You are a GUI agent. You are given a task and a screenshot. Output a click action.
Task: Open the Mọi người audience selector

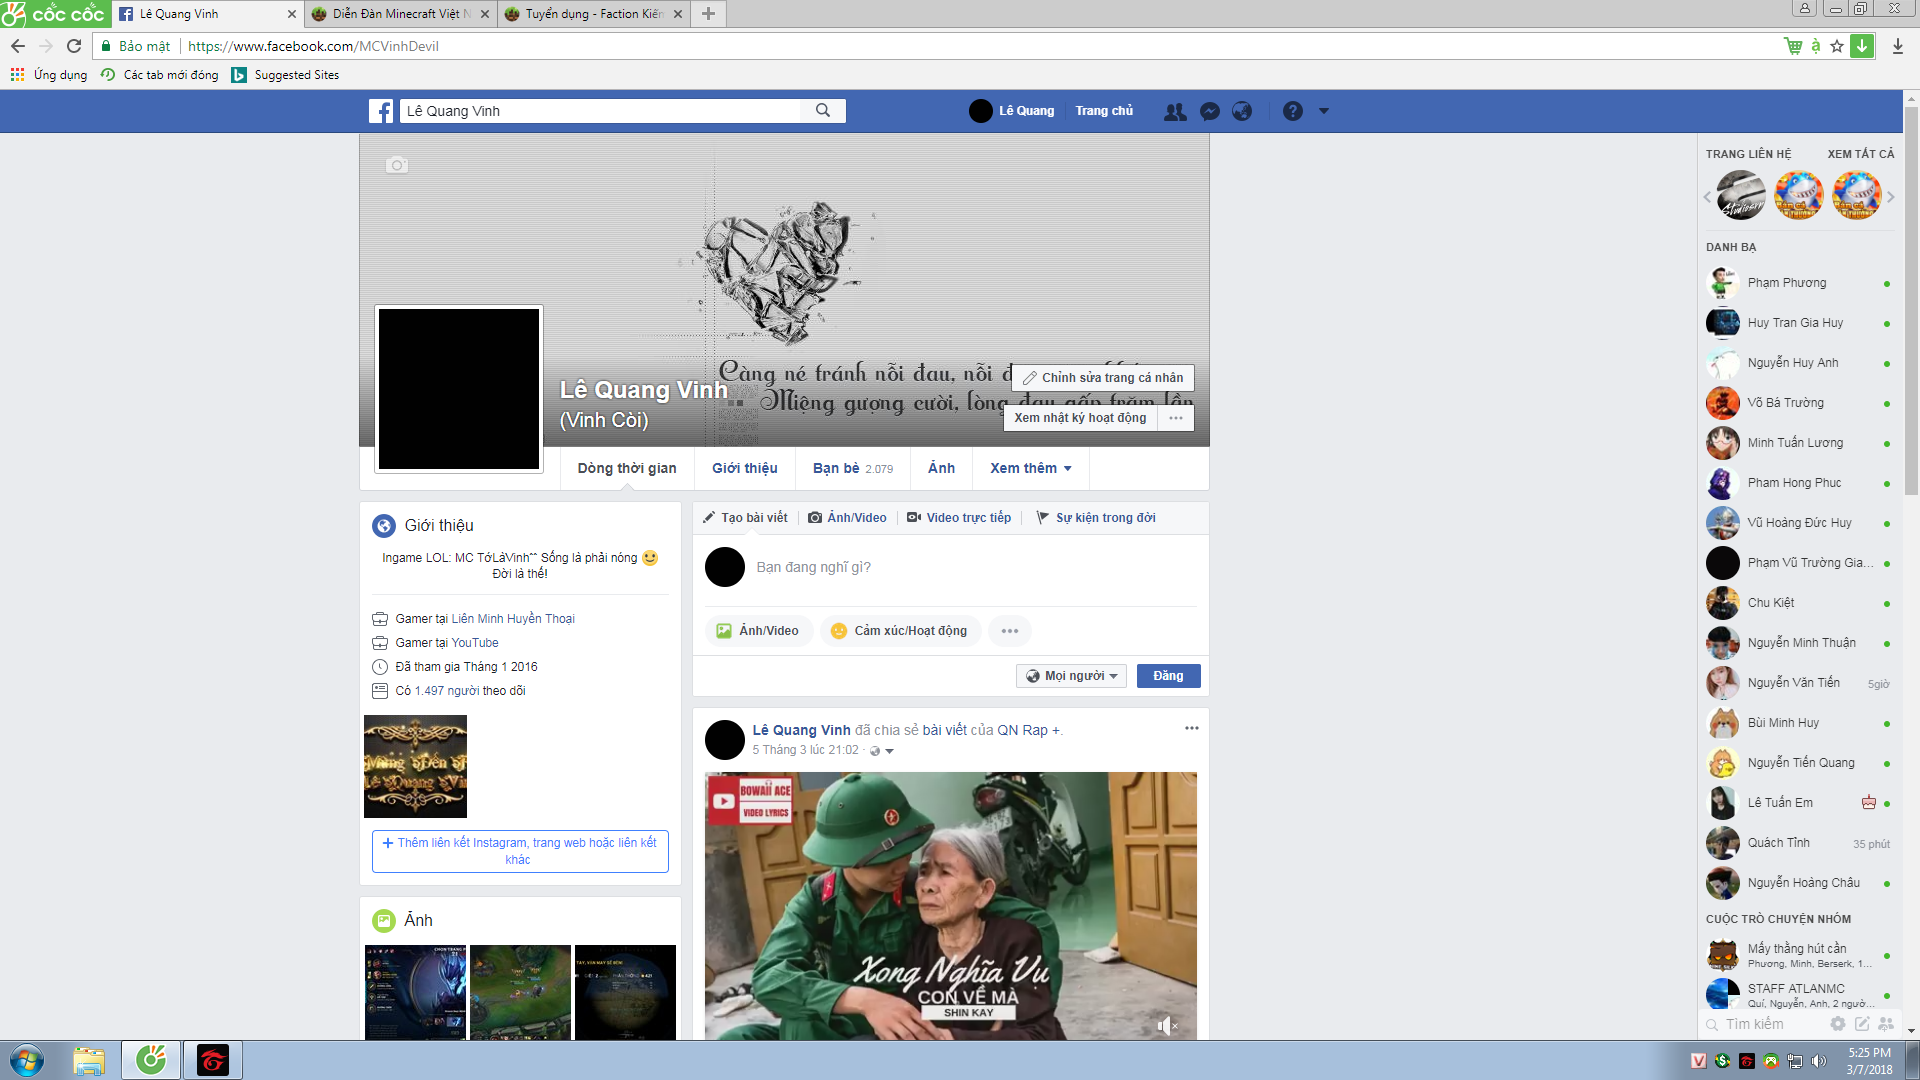[1072, 676]
